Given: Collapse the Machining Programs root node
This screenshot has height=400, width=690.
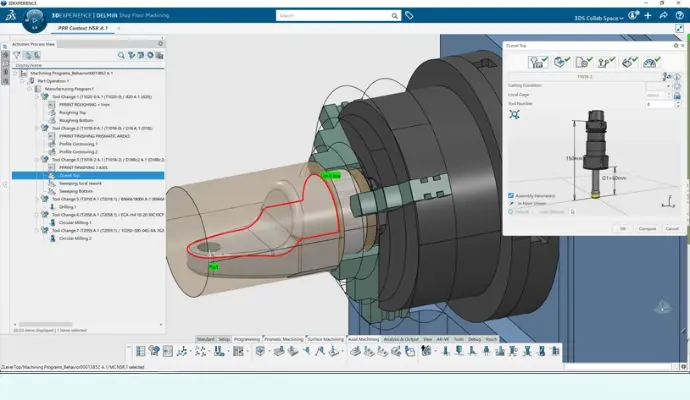Looking at the screenshot, I should 15,73.
